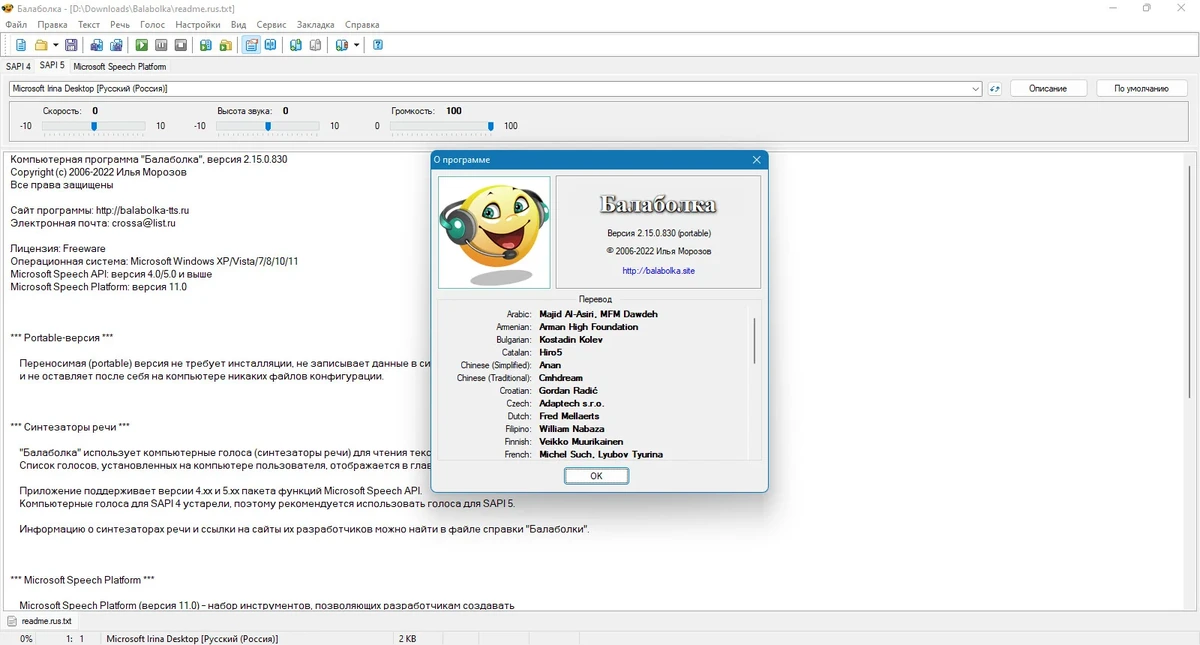The width and height of the screenshot is (1200, 645).
Task: Click the New document toolbar icon
Action: (21, 45)
